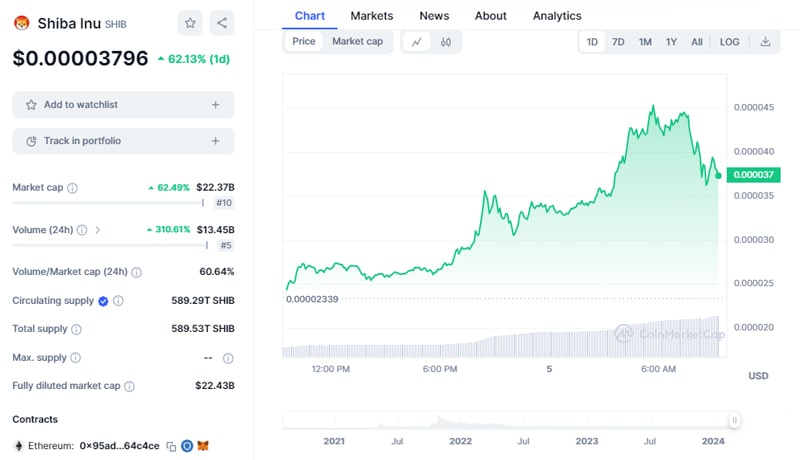Switch to candlestick chart icon
The image size is (800, 460).
click(x=446, y=42)
